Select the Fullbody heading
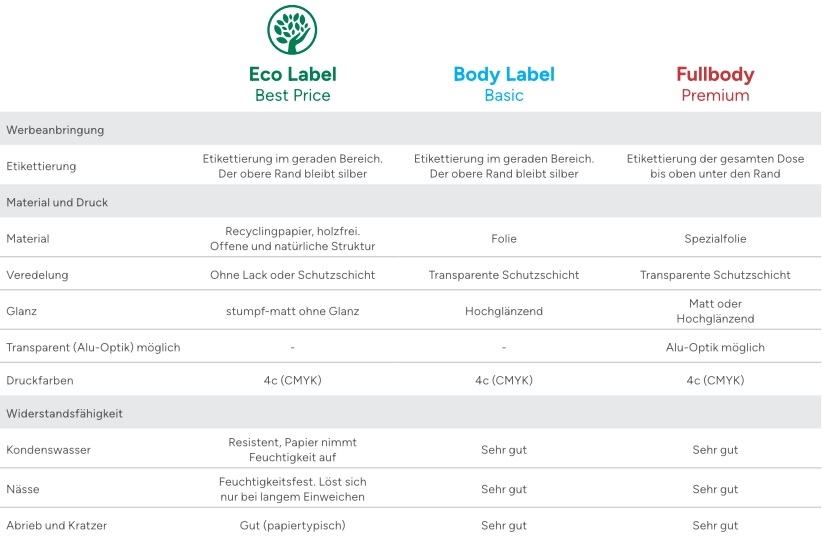The height and width of the screenshot is (550, 823). [x=715, y=75]
